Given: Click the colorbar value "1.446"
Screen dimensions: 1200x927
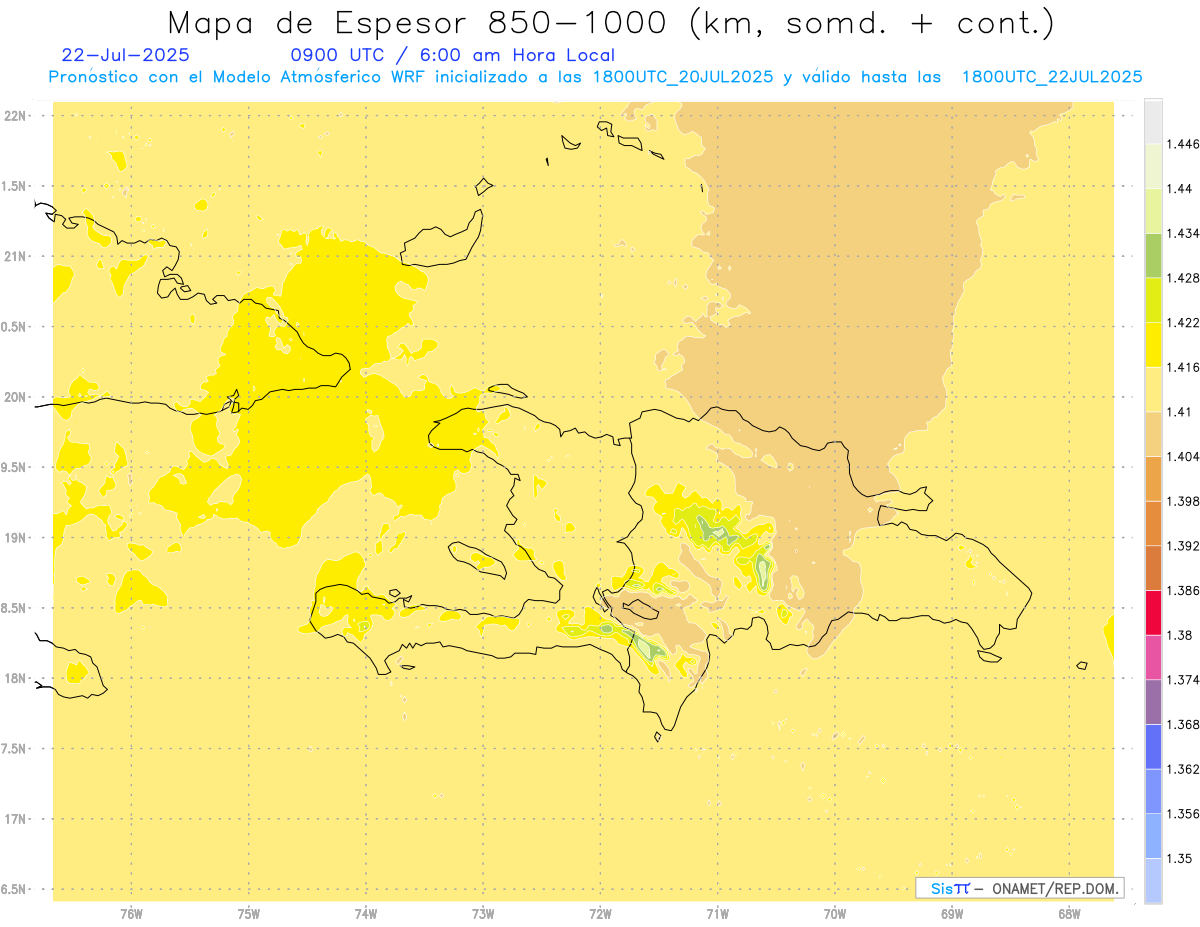Looking at the screenshot, I should tap(1182, 144).
